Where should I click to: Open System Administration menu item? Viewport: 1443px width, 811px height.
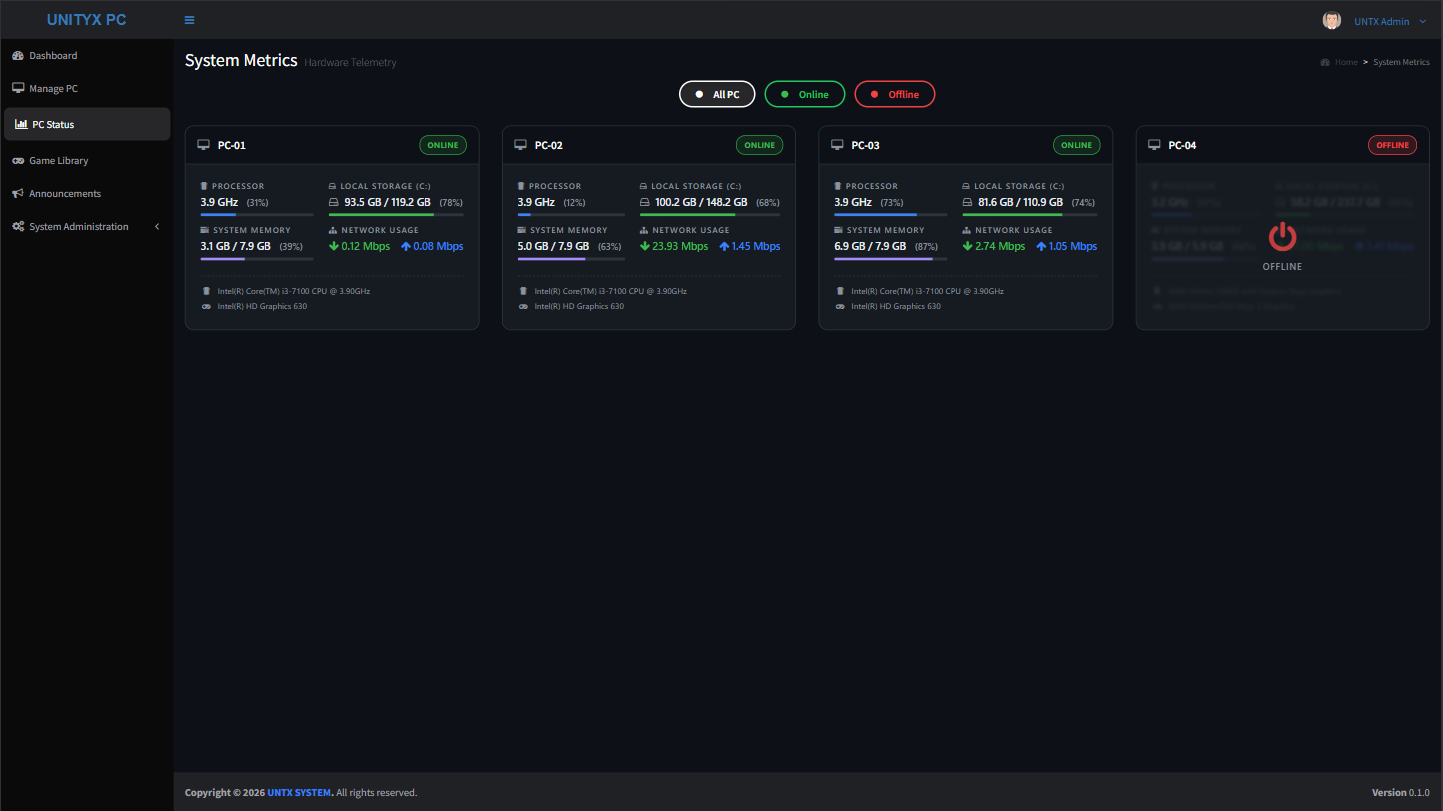pos(87,227)
